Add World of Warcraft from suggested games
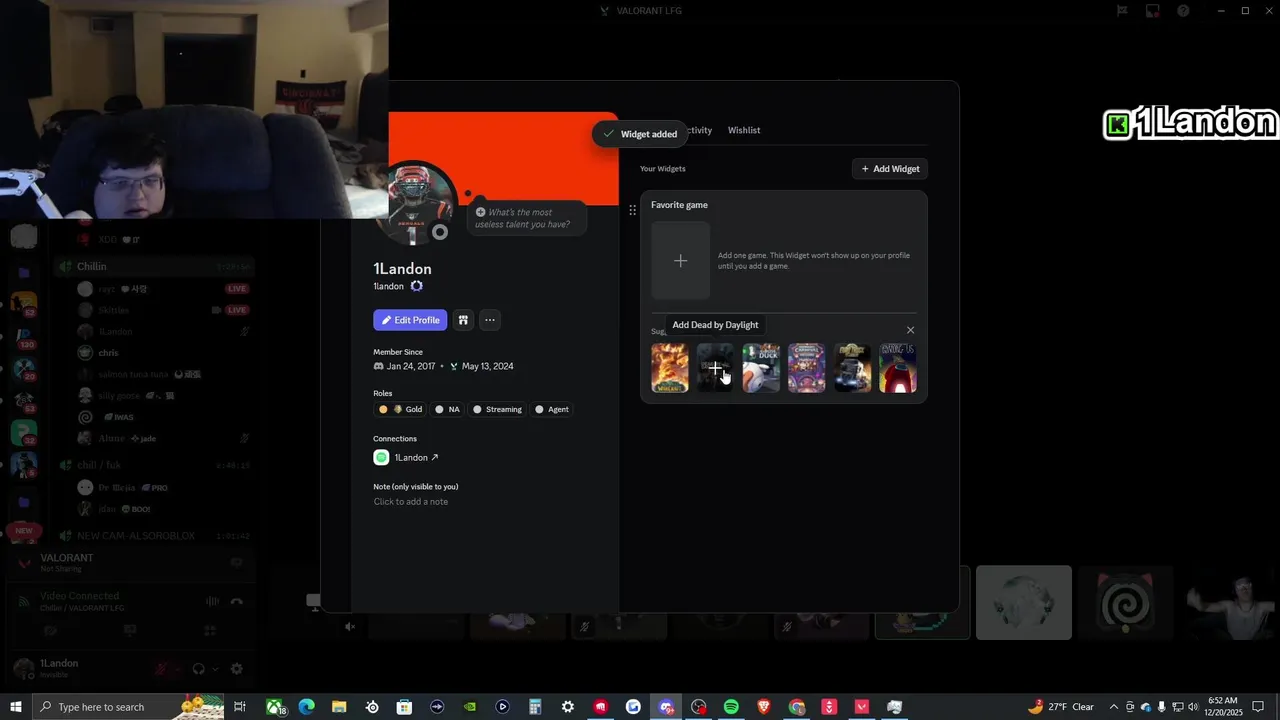Screen dimensions: 1280x720 click(x=669, y=368)
